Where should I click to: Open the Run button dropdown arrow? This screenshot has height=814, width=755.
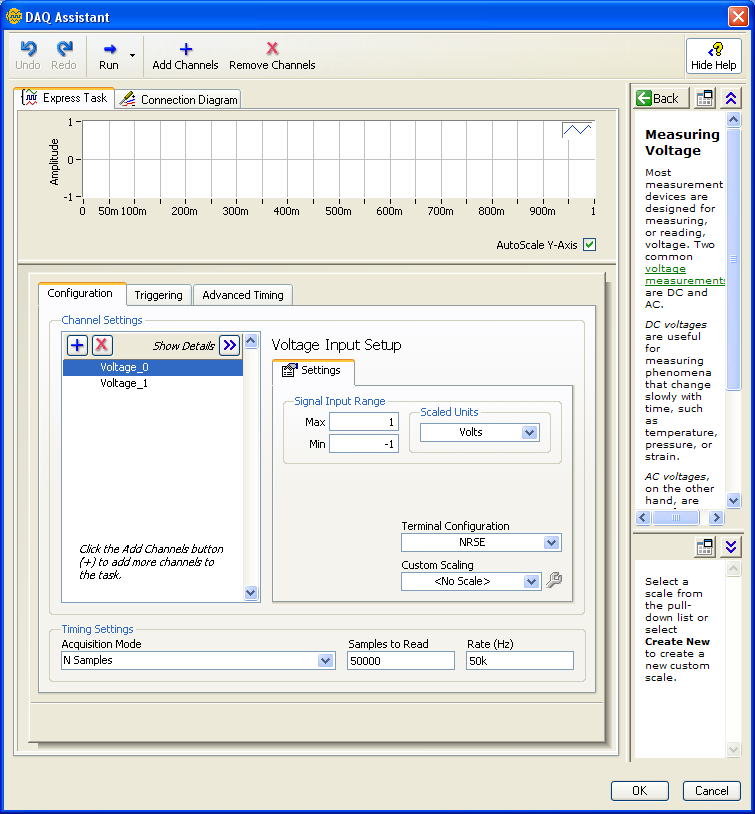(132, 56)
